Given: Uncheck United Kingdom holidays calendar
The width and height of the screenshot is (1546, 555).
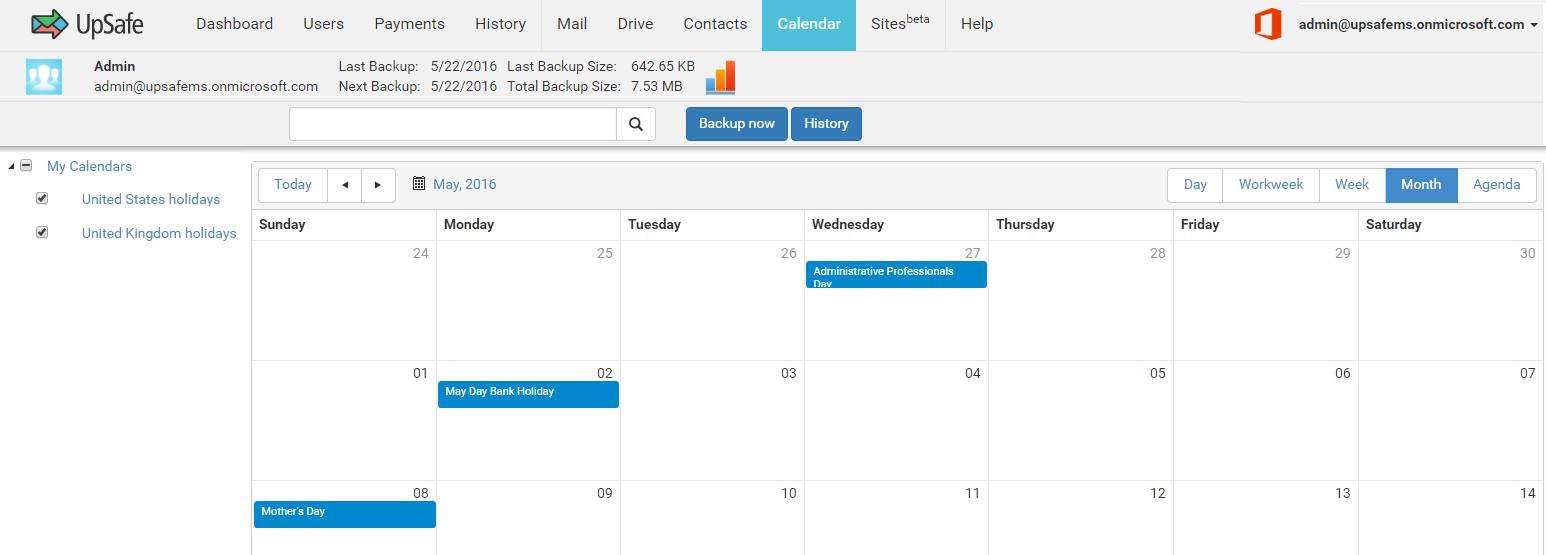Looking at the screenshot, I should click(x=42, y=232).
